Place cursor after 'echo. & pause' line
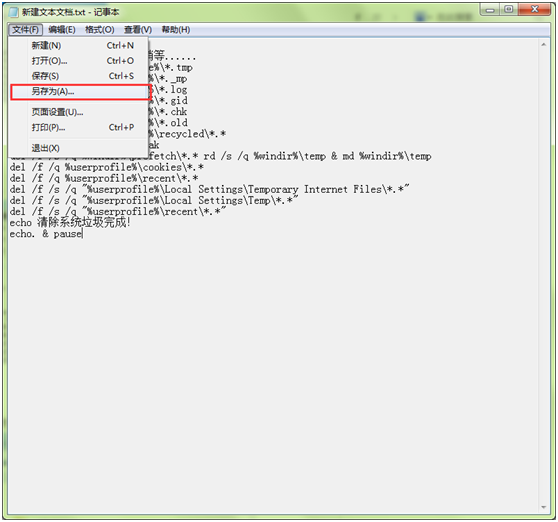The image size is (558, 522). 83,234
